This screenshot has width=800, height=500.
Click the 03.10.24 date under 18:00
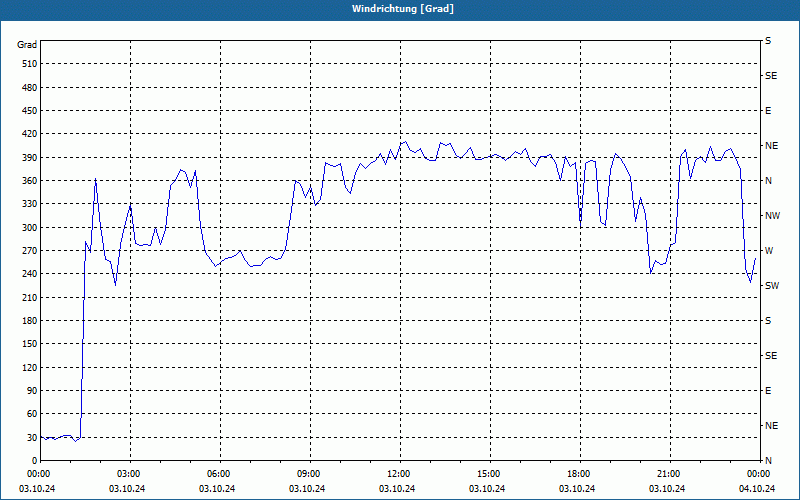tap(577, 489)
